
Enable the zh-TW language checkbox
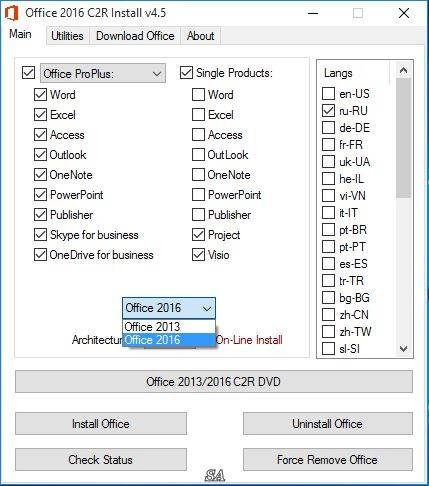tap(328, 332)
